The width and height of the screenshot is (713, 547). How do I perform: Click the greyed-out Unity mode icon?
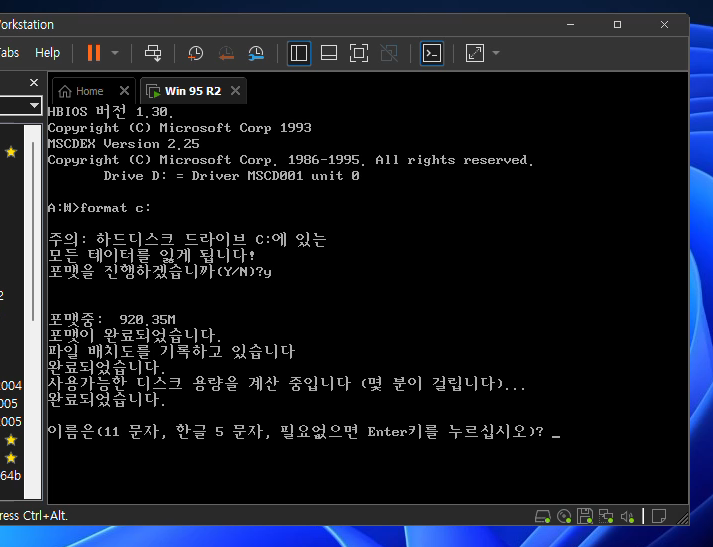pyautogui.click(x=389, y=53)
